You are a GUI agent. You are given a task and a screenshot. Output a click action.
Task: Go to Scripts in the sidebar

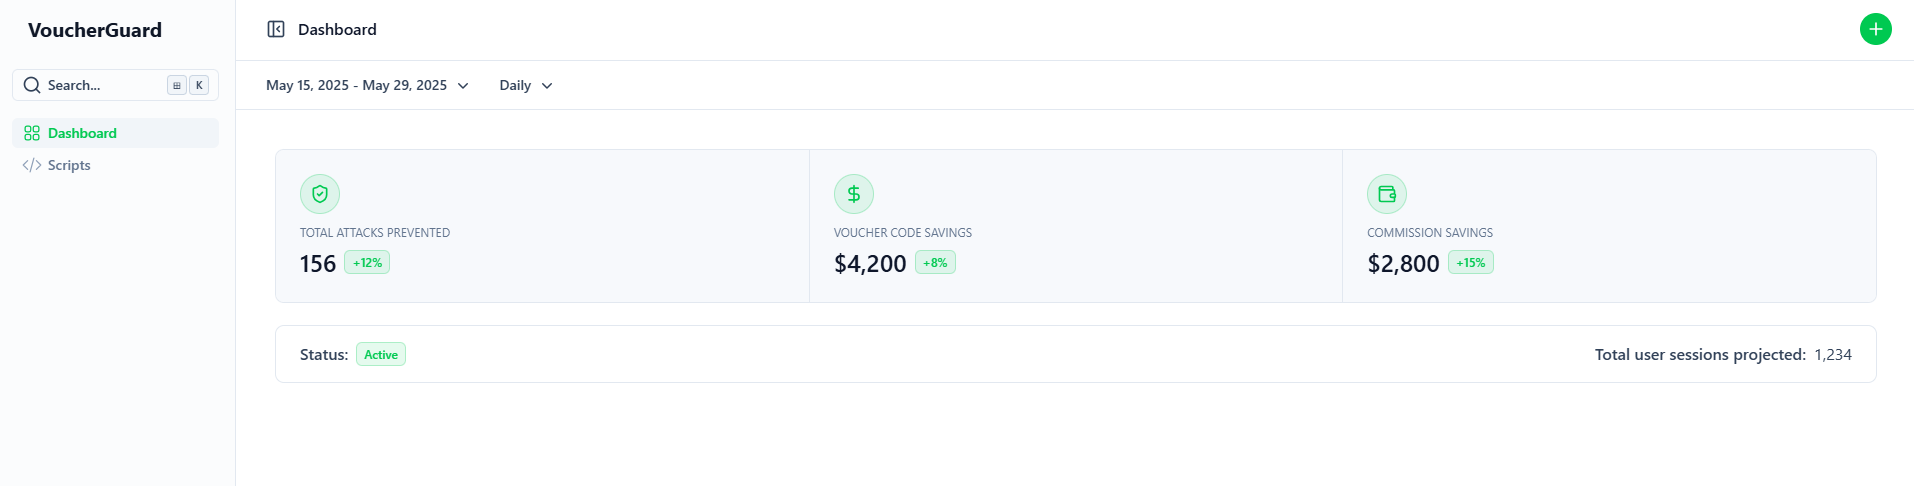point(69,165)
